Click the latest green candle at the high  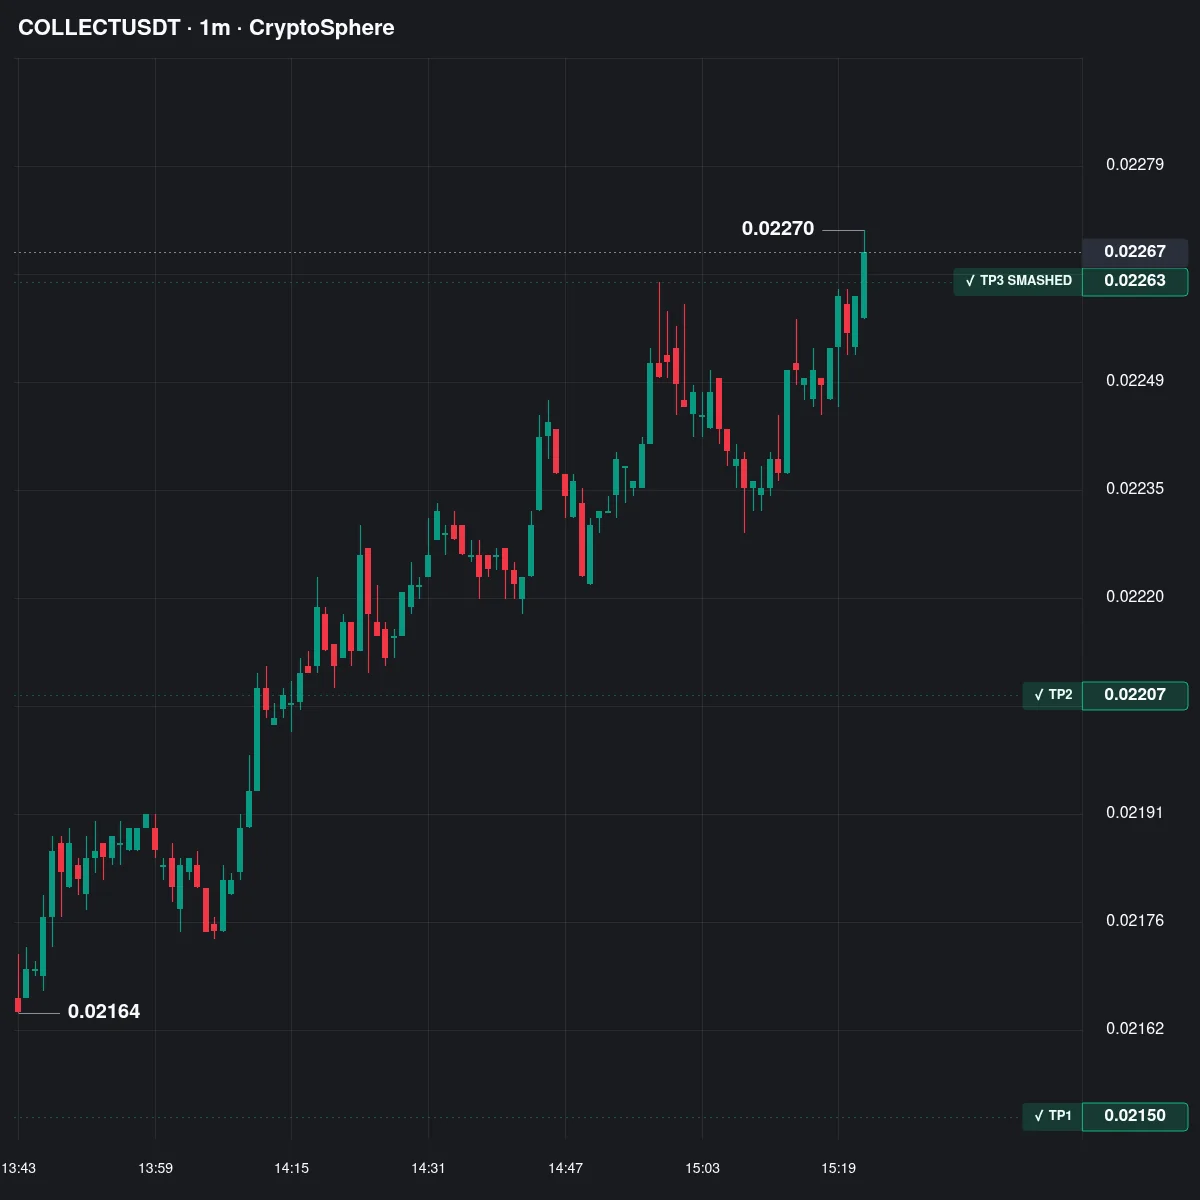pos(864,285)
